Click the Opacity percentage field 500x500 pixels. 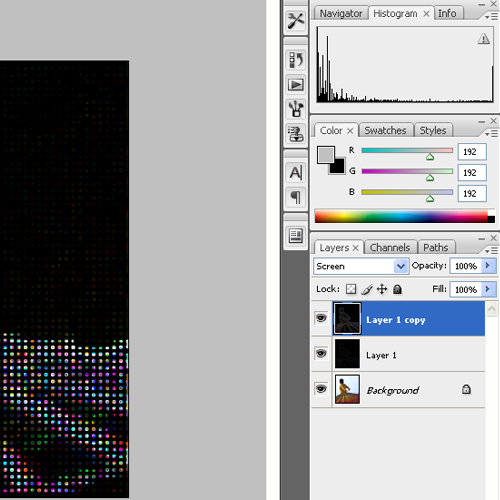(x=466, y=266)
